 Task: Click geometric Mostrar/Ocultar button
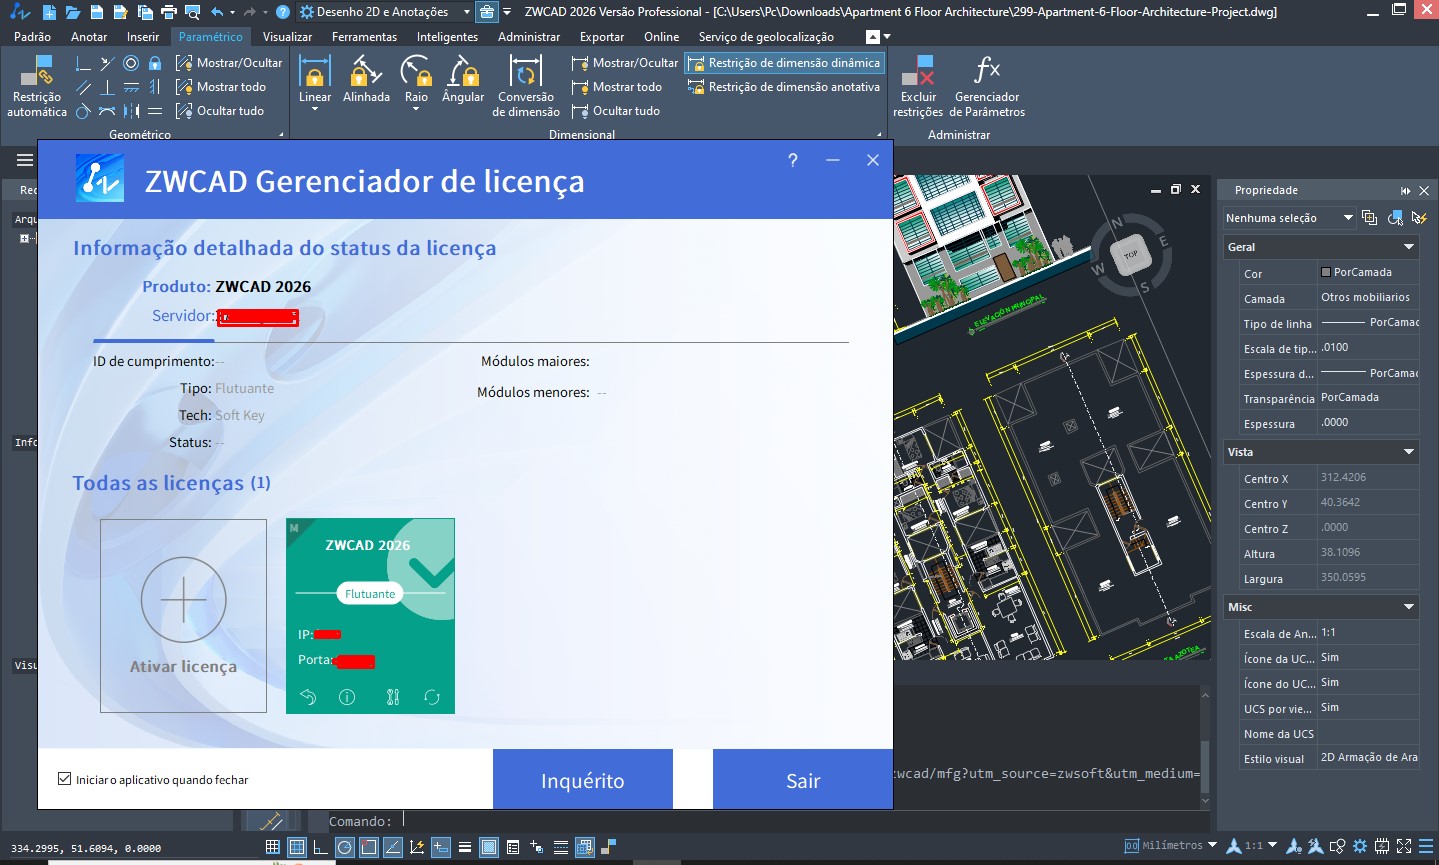click(x=229, y=63)
